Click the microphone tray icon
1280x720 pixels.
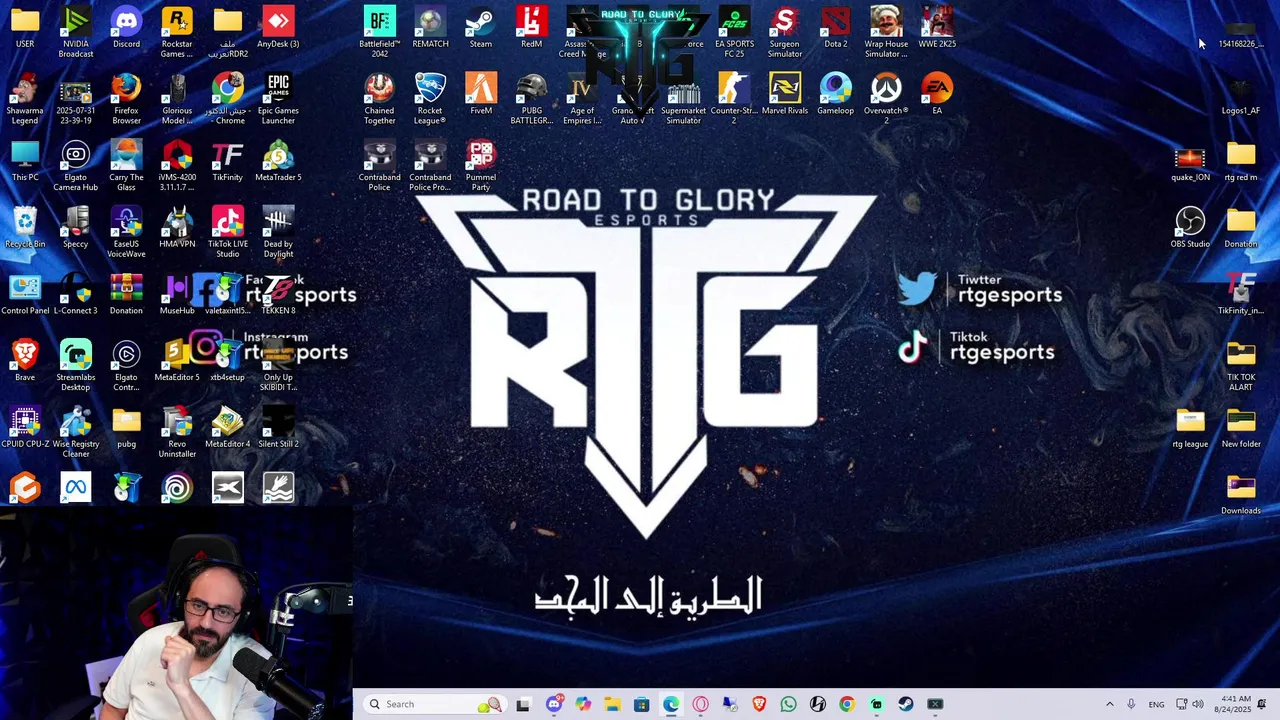[x=1131, y=704]
